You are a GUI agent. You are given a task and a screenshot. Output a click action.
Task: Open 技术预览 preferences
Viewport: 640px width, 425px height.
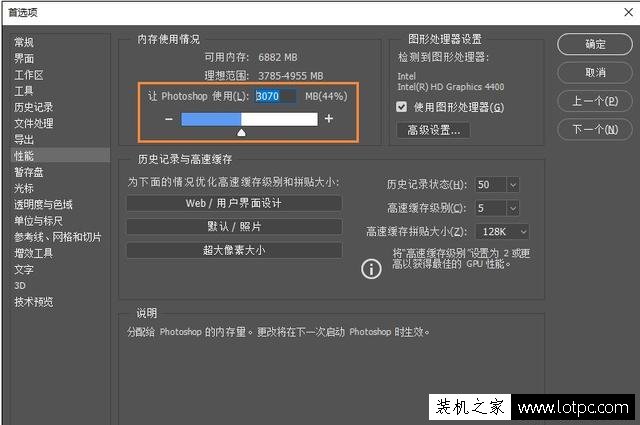(x=33, y=302)
